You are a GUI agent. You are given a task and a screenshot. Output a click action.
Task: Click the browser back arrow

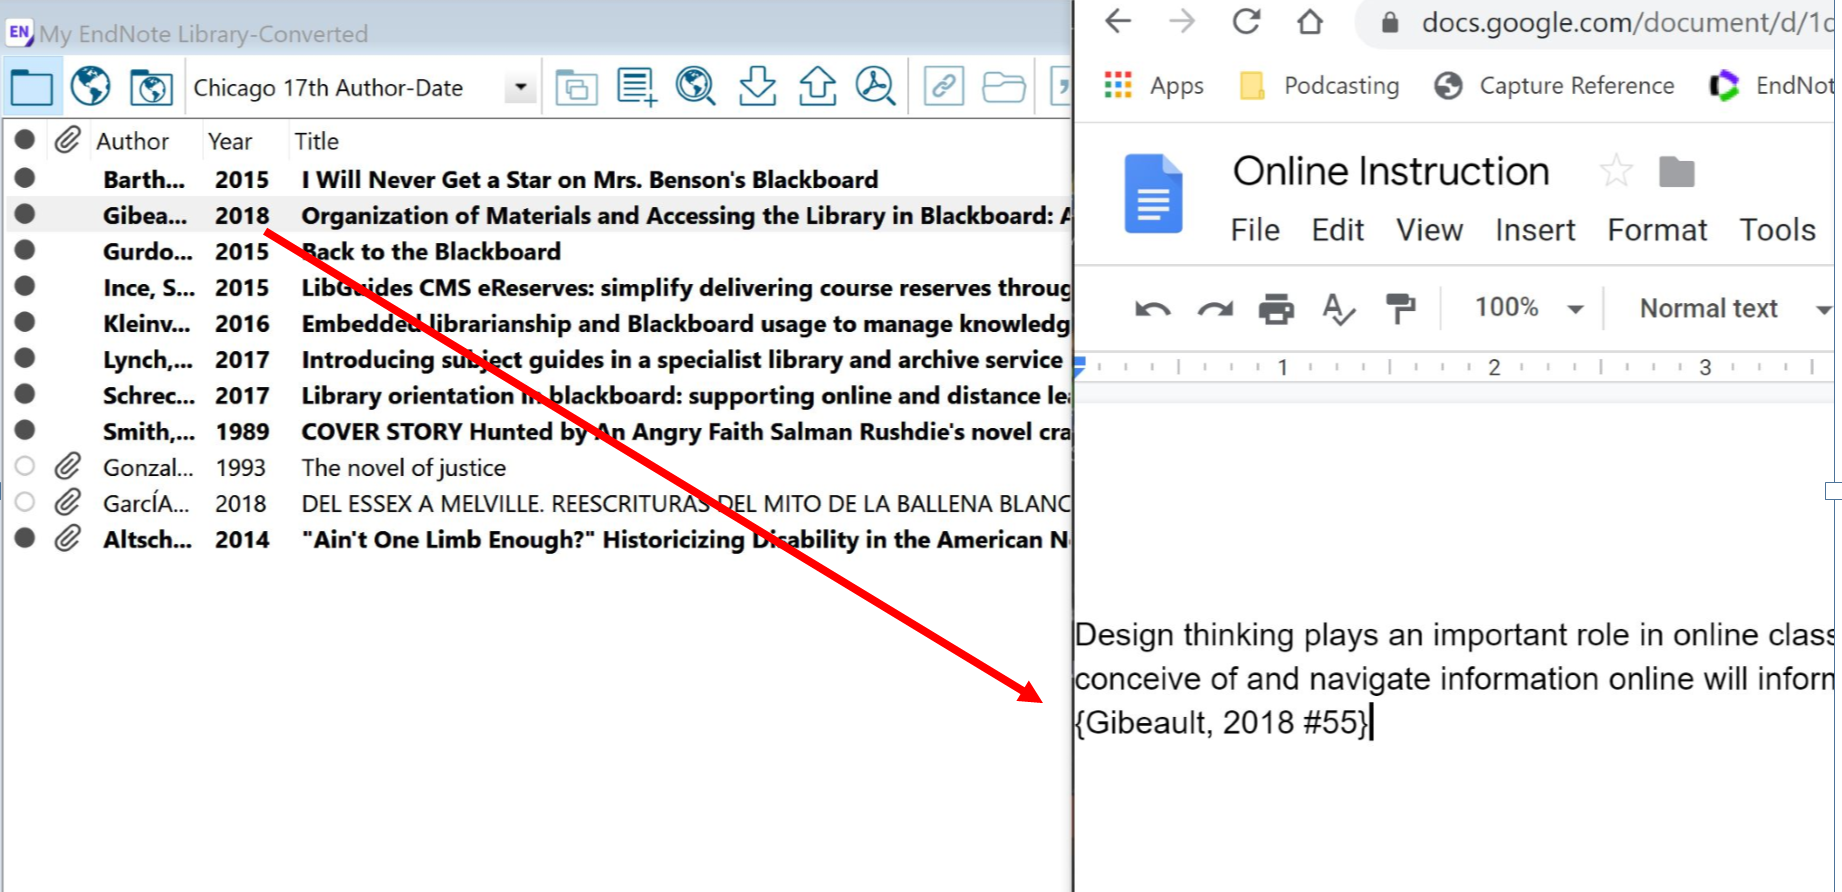(1118, 21)
